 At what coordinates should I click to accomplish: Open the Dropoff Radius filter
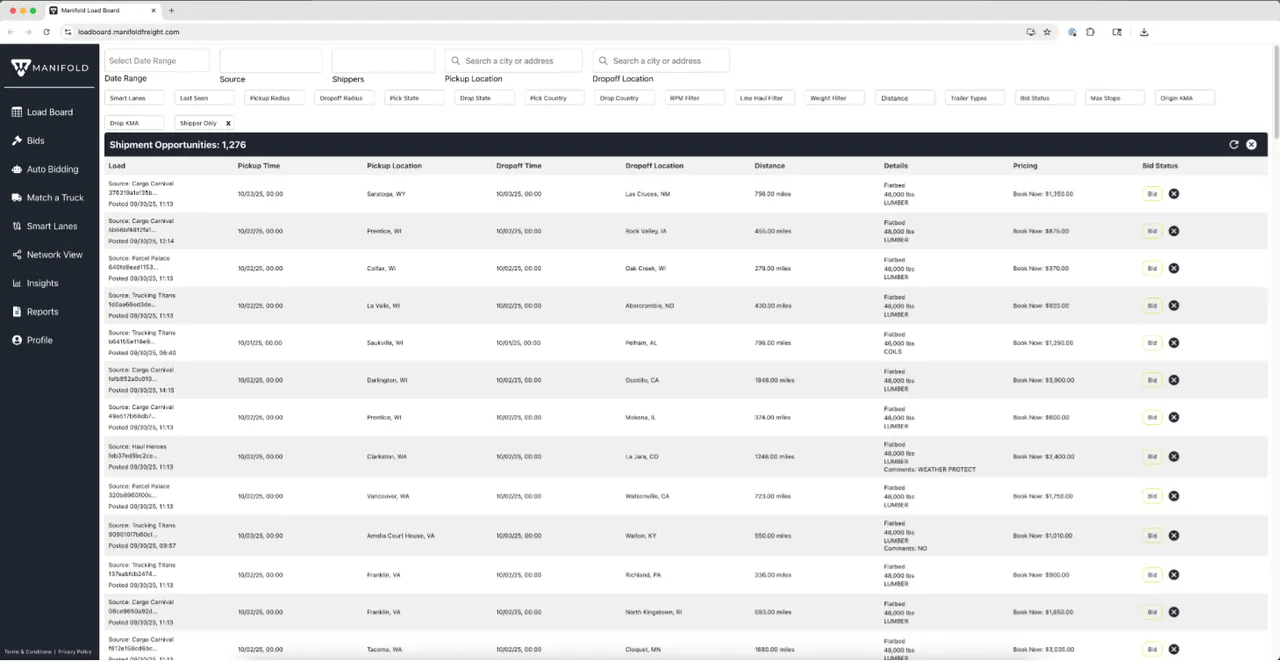344,98
